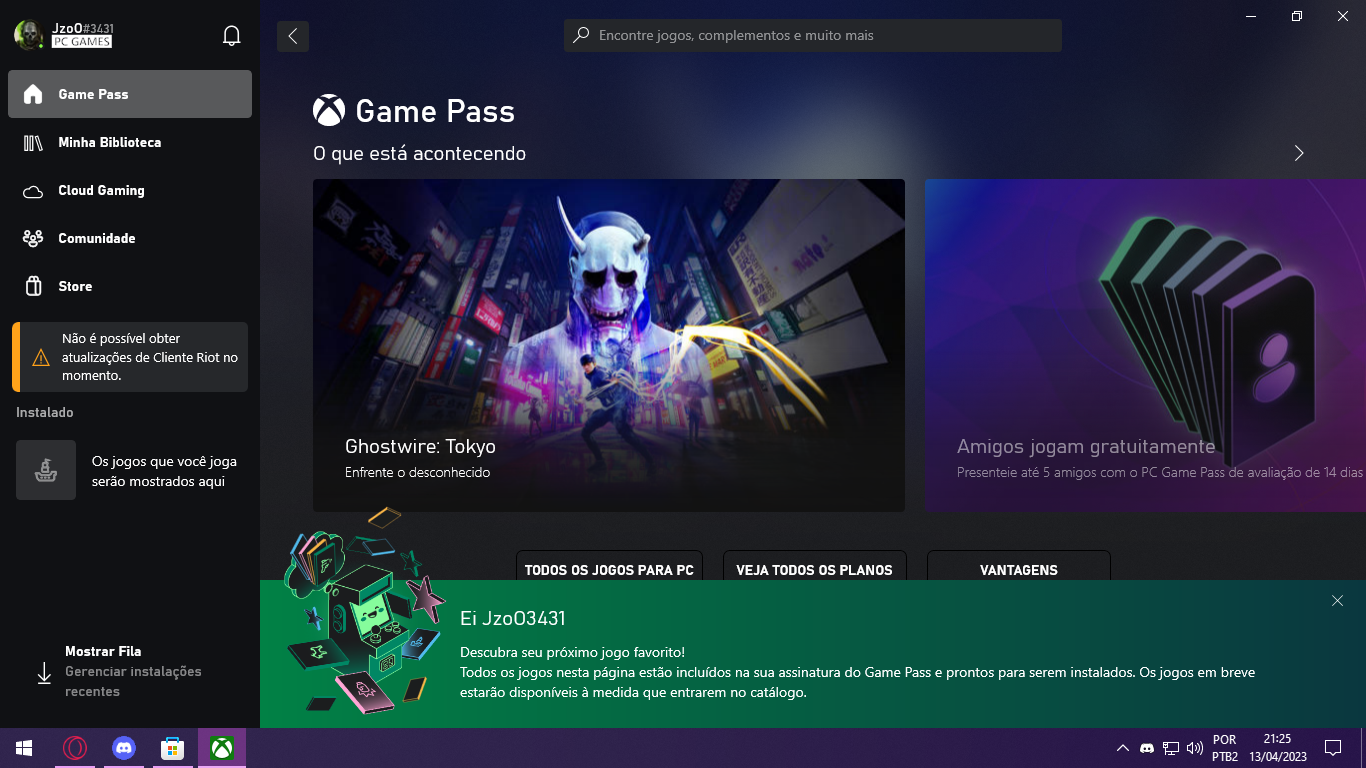Open Opera browser from taskbar
This screenshot has width=1366, height=768.
tap(75, 748)
